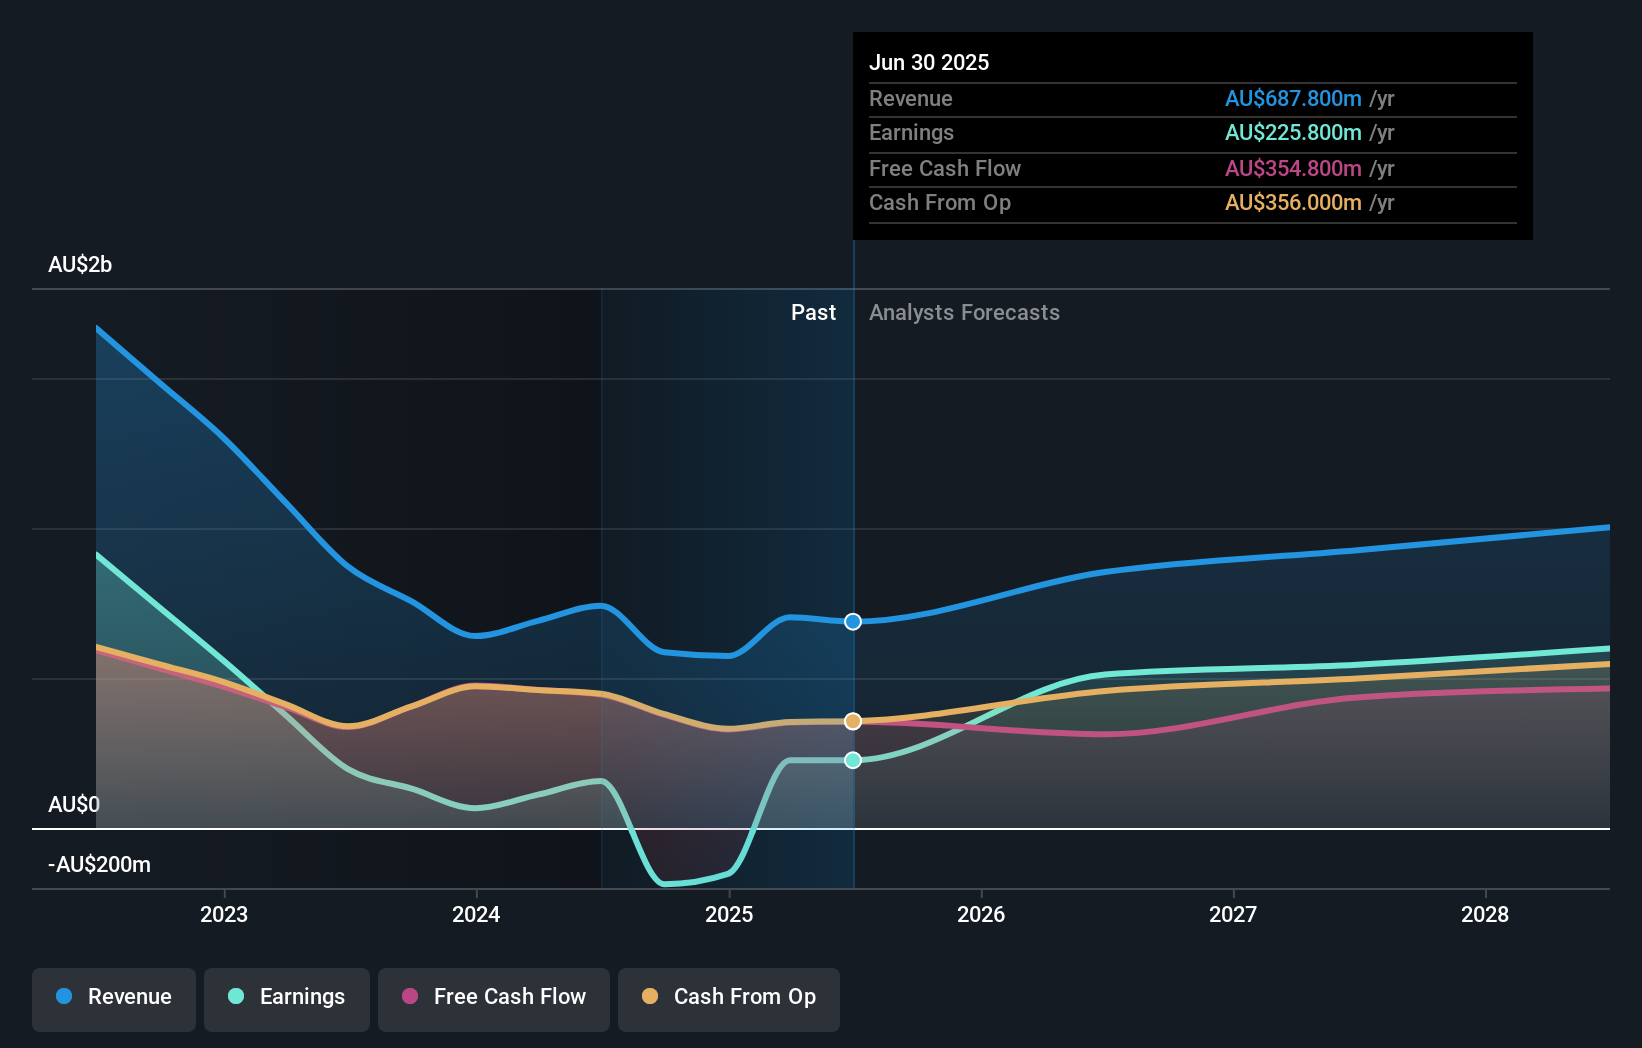Image resolution: width=1642 pixels, height=1048 pixels.
Task: Click the Jun 30 2025 tooltip header
Action: tap(929, 62)
